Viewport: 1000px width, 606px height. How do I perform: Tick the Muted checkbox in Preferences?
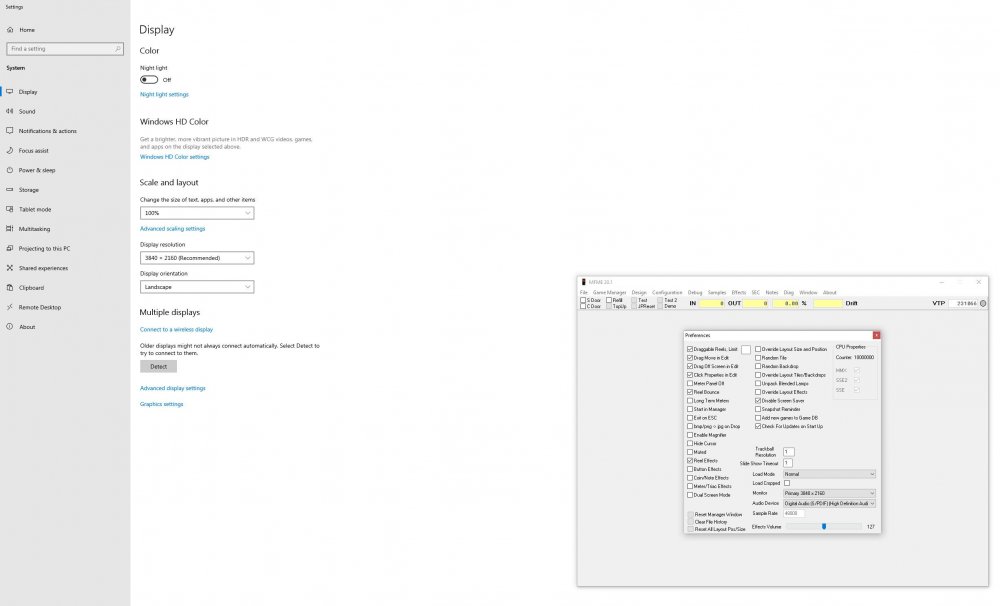point(690,452)
